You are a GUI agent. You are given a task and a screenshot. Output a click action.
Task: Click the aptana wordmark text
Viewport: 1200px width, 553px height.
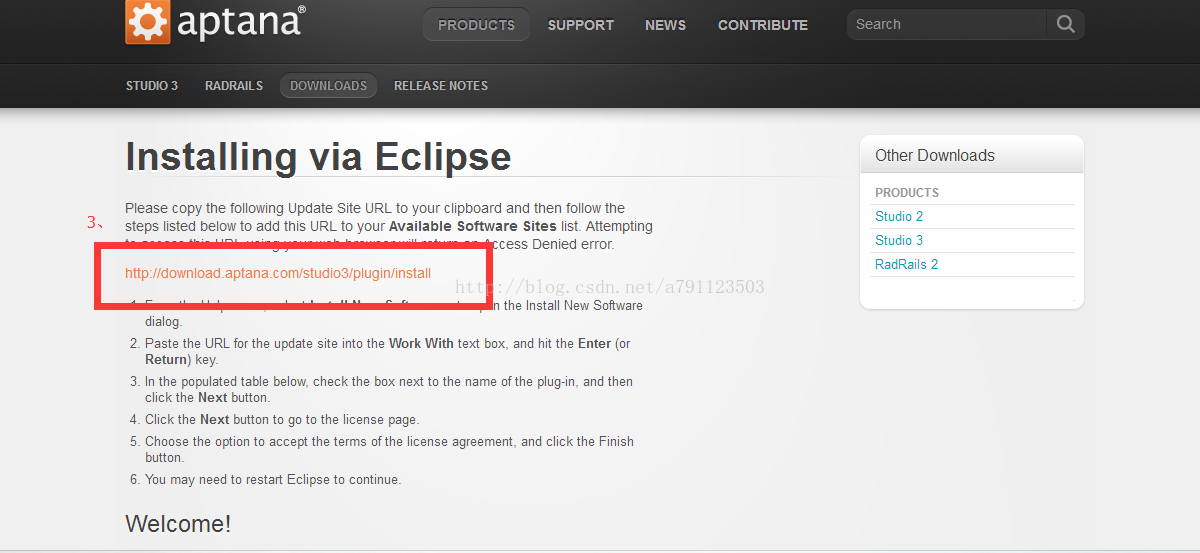[x=241, y=23]
